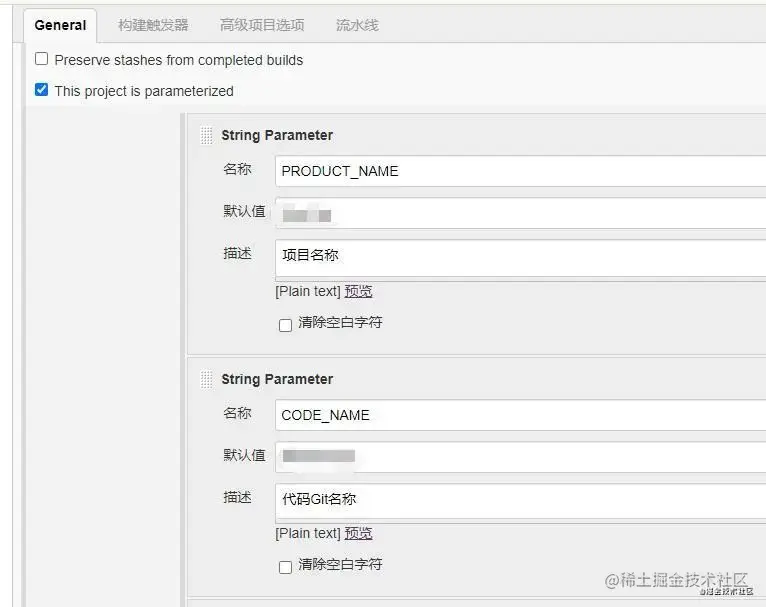This screenshot has width=766, height=607.
Task: Tick 清除空白字符 under PRODUCT_NAME parameter
Action: point(285,325)
